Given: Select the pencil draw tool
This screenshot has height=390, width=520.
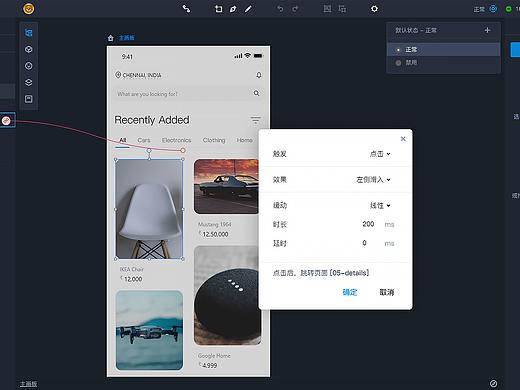Looking at the screenshot, I should [248, 9].
